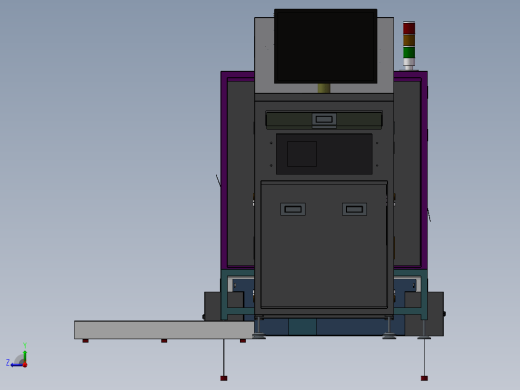Image resolution: width=520 pixels, height=390 pixels.
Task: Select the keyboard drawer handle
Action: [x=324, y=119]
